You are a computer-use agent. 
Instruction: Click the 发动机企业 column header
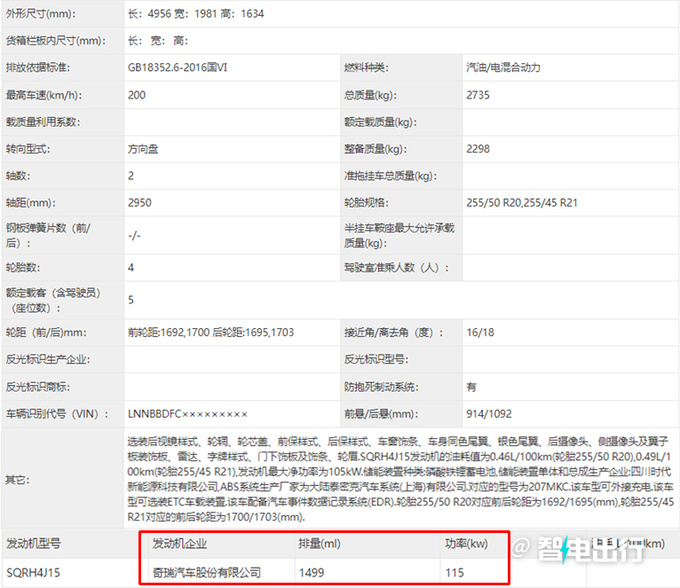[180, 544]
